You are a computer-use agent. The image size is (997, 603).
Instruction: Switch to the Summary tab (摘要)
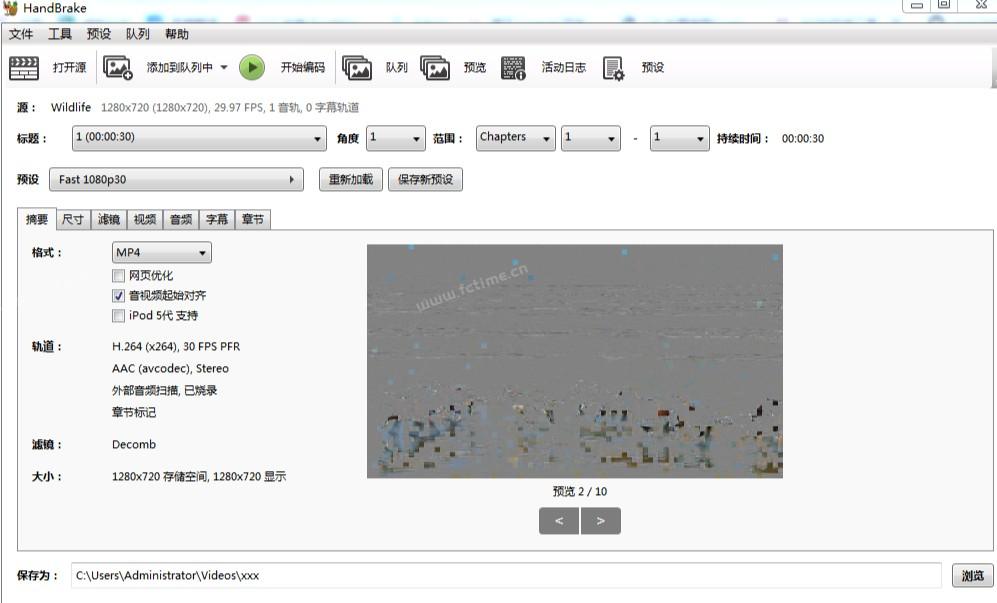(x=37, y=219)
